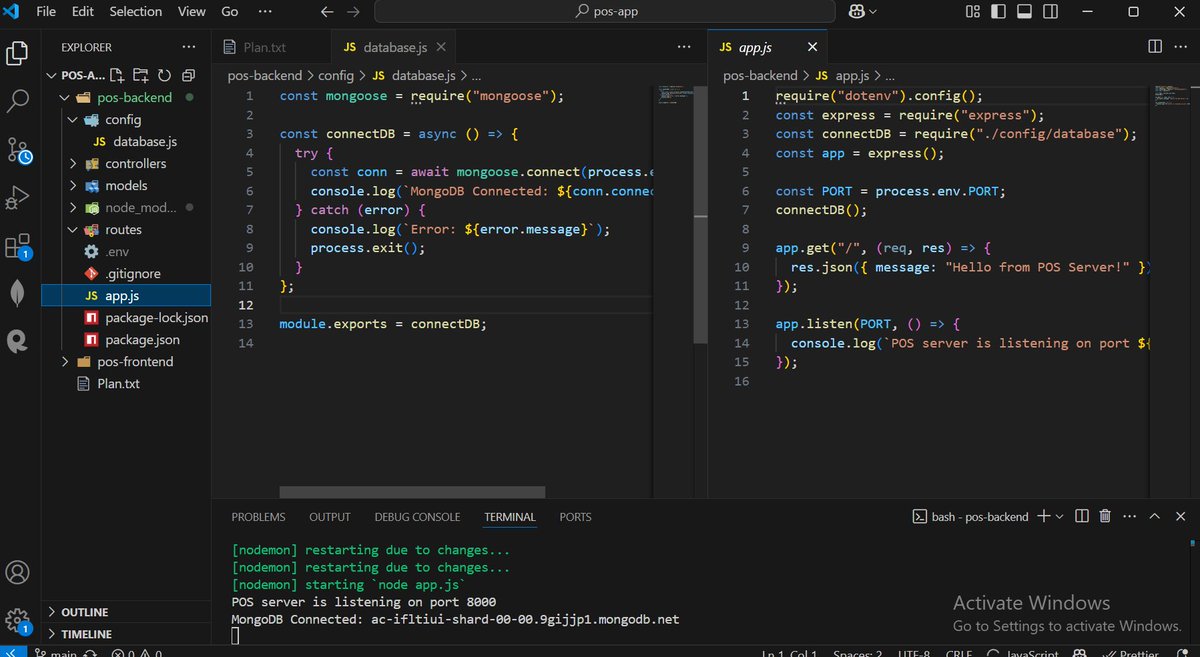1200x657 pixels.
Task: Open the Copilot dropdown arrow in title bar
Action: point(873,12)
